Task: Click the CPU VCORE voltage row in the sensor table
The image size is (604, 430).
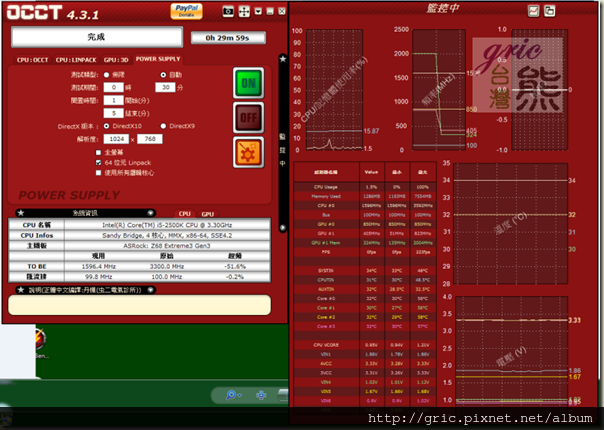Action: point(365,345)
